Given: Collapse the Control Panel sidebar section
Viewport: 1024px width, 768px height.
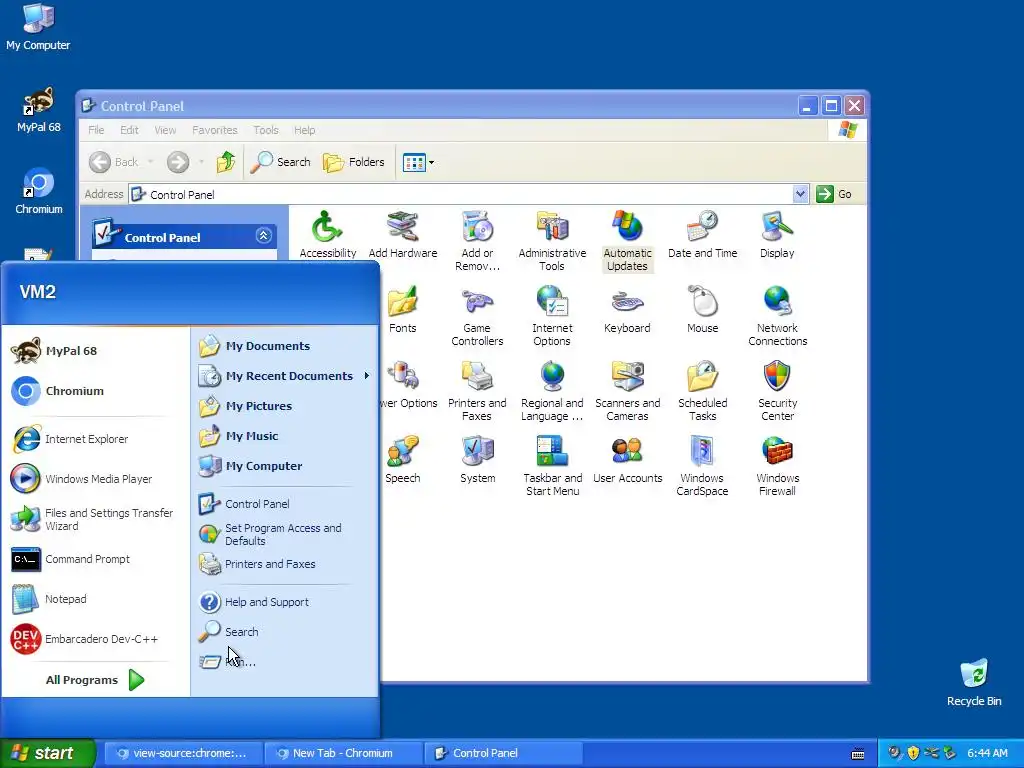Looking at the screenshot, I should pyautogui.click(x=263, y=236).
